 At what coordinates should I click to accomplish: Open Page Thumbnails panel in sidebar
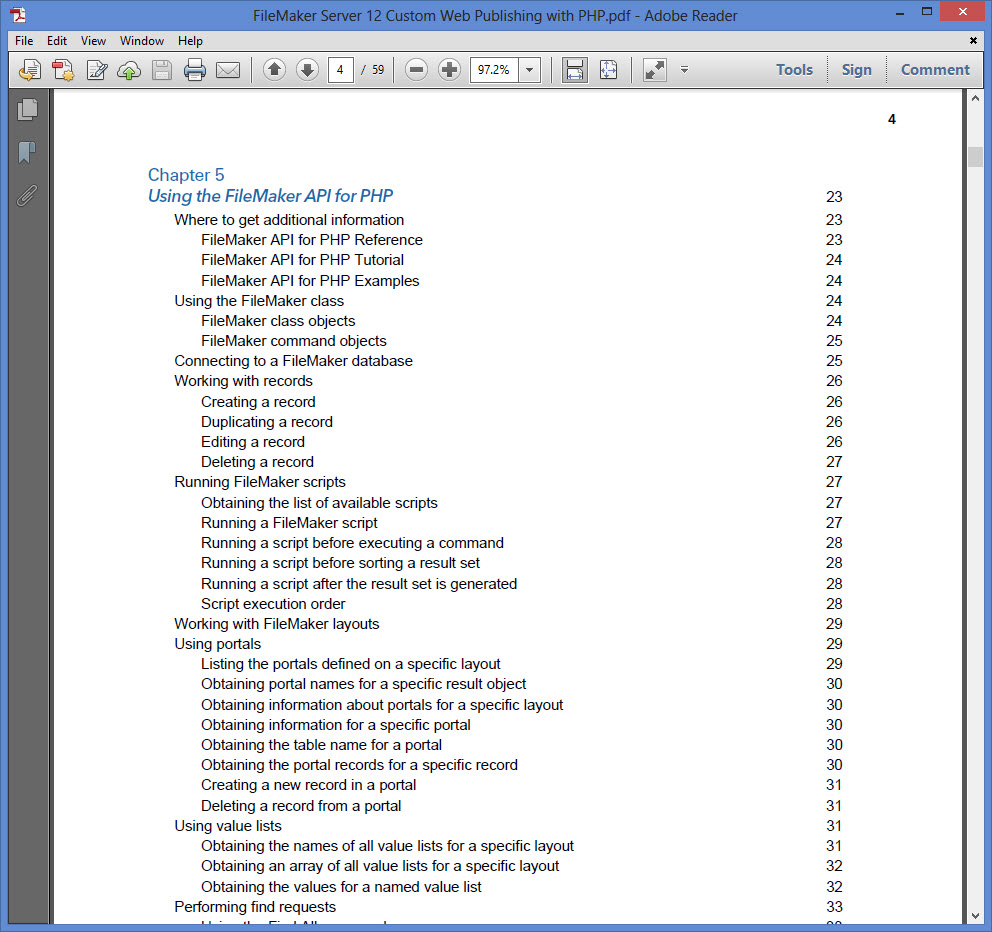(27, 109)
